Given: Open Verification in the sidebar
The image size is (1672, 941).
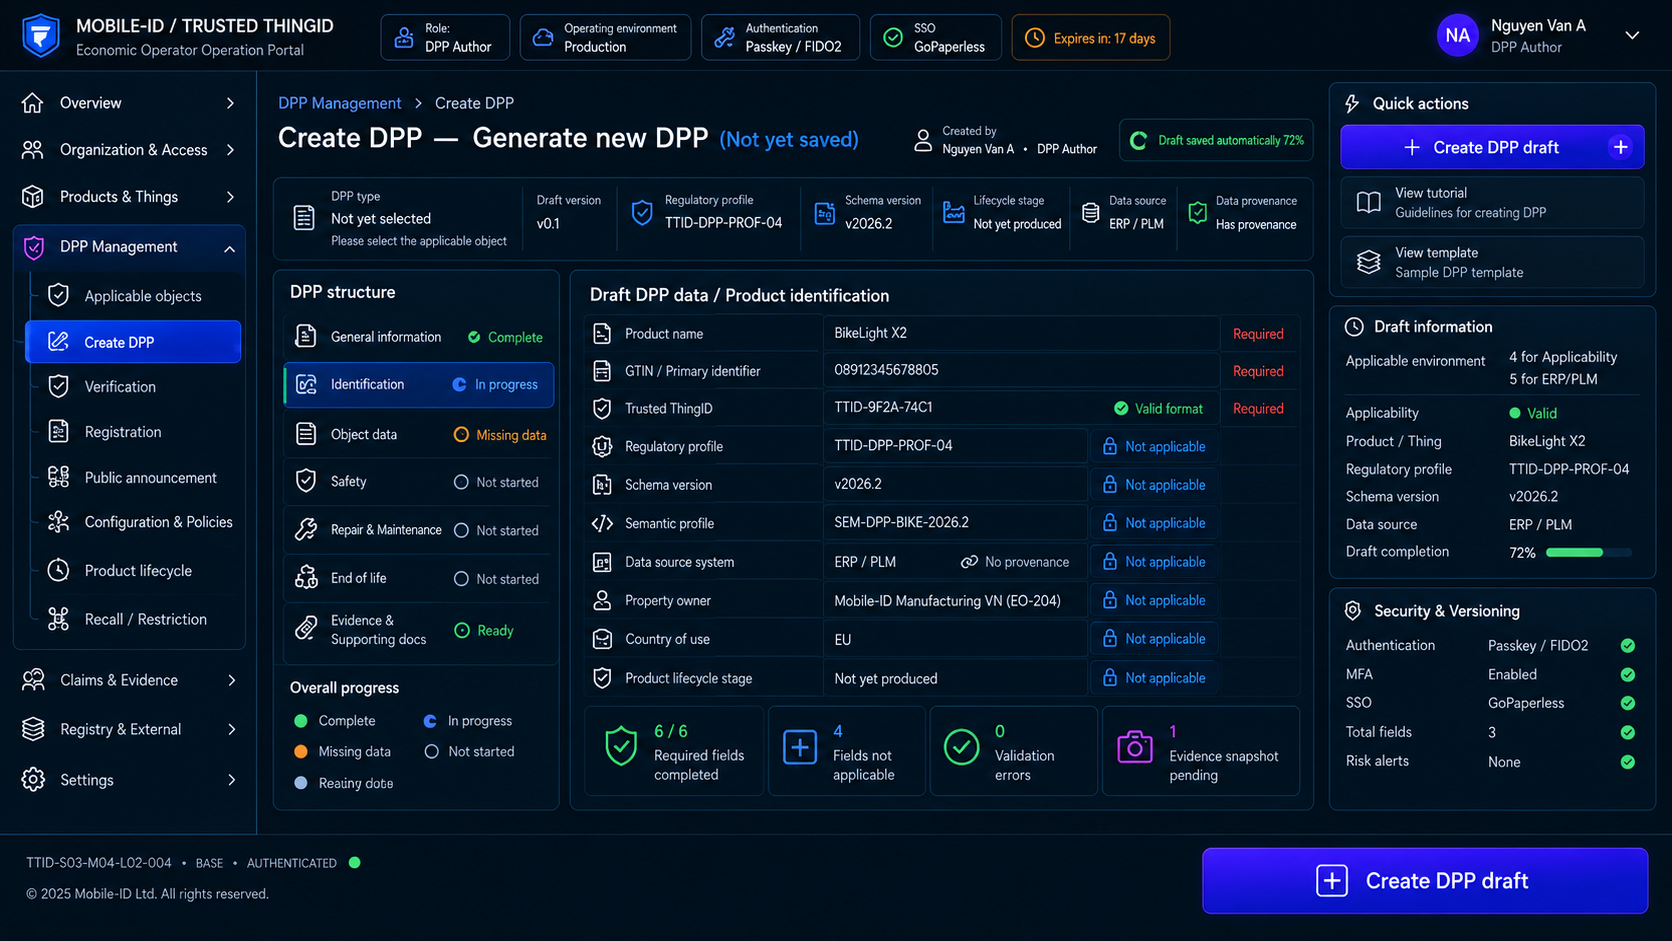Looking at the screenshot, I should point(134,387).
